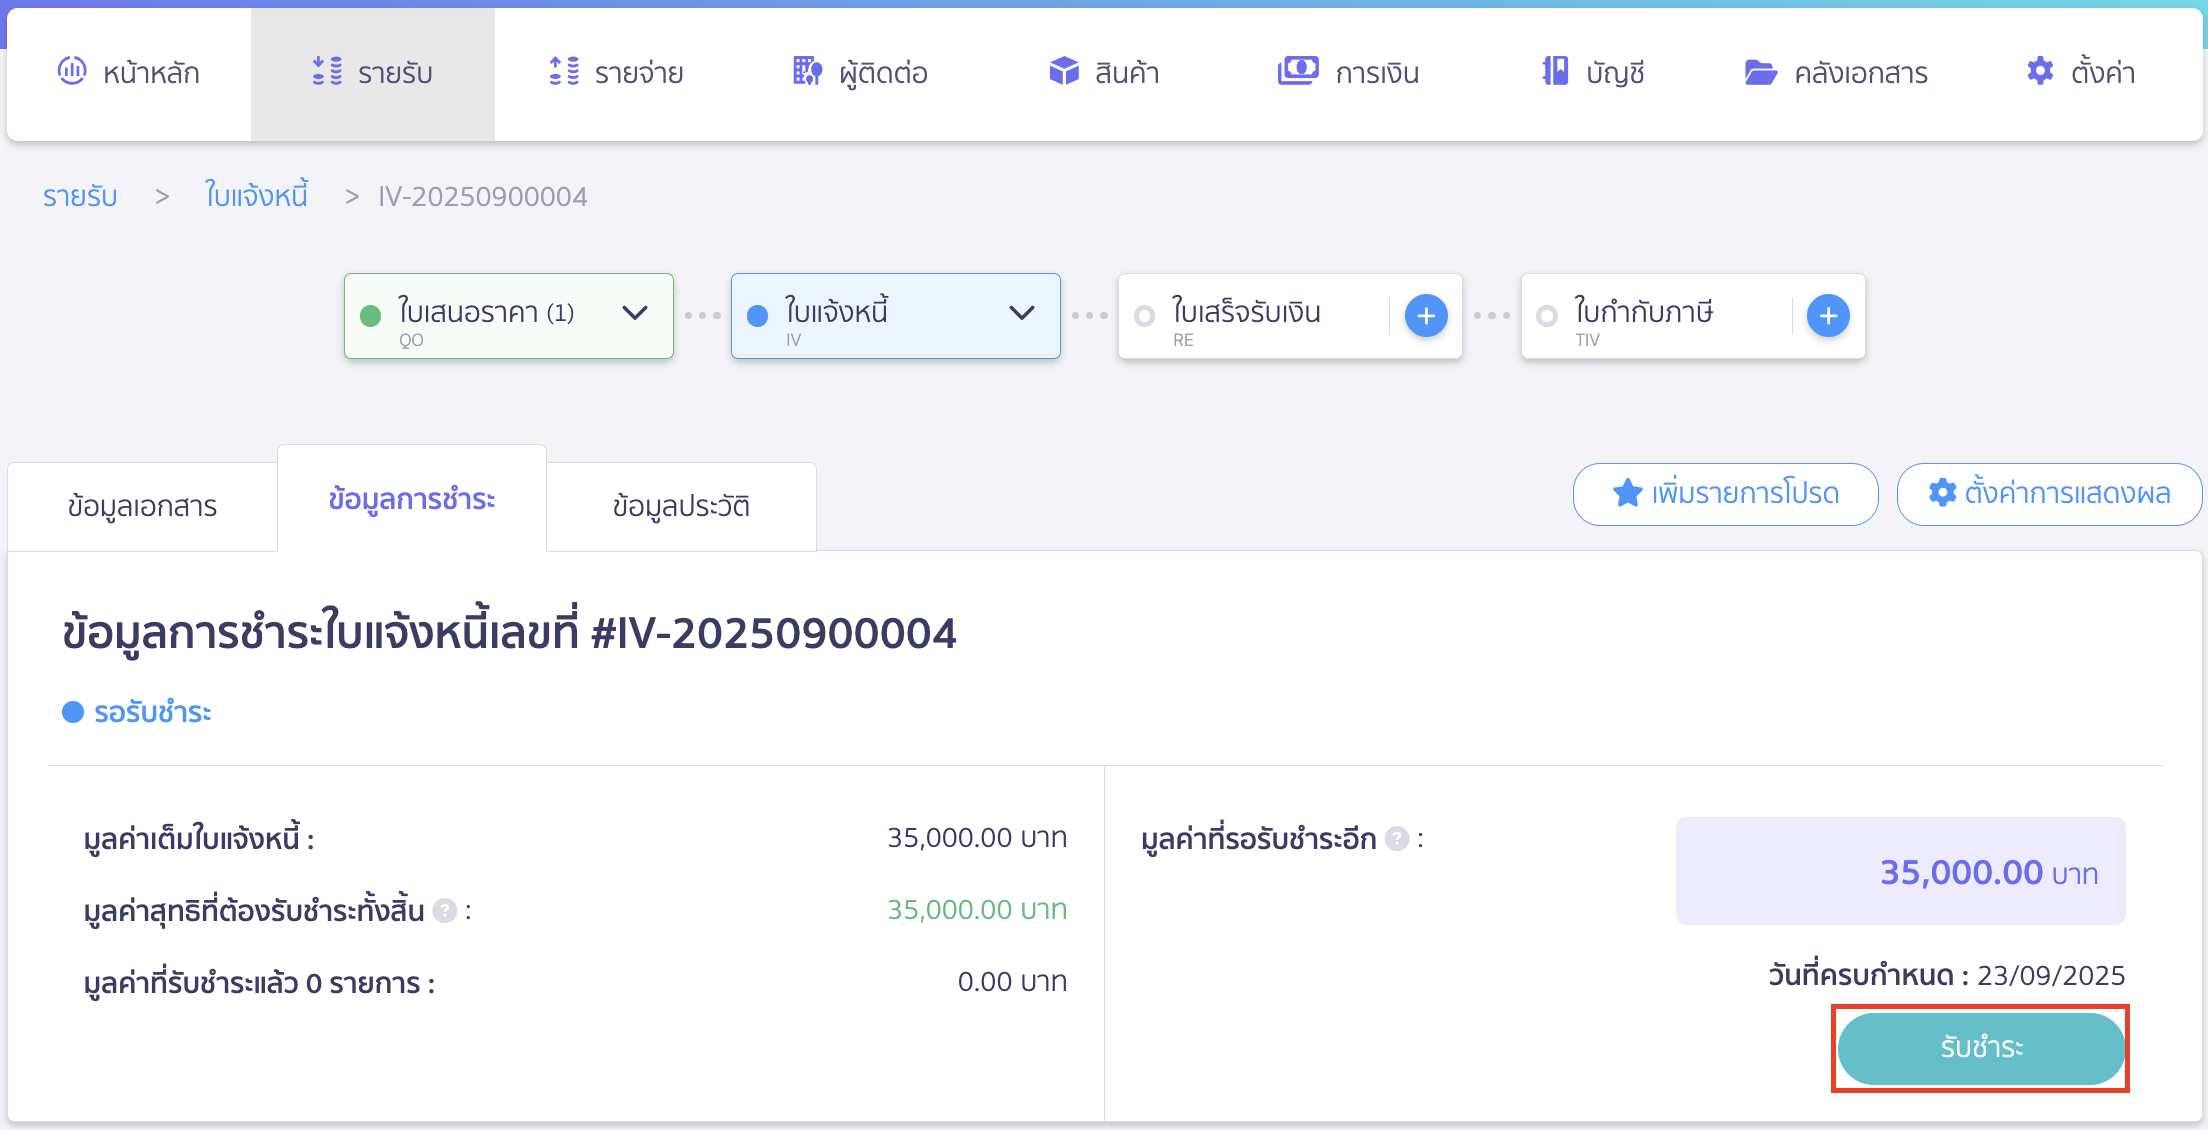Click the รับชำระ button

coord(1981,1048)
